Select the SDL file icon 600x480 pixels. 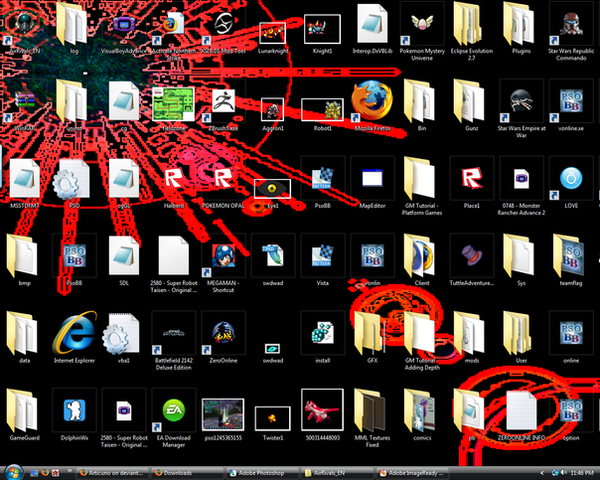point(124,256)
